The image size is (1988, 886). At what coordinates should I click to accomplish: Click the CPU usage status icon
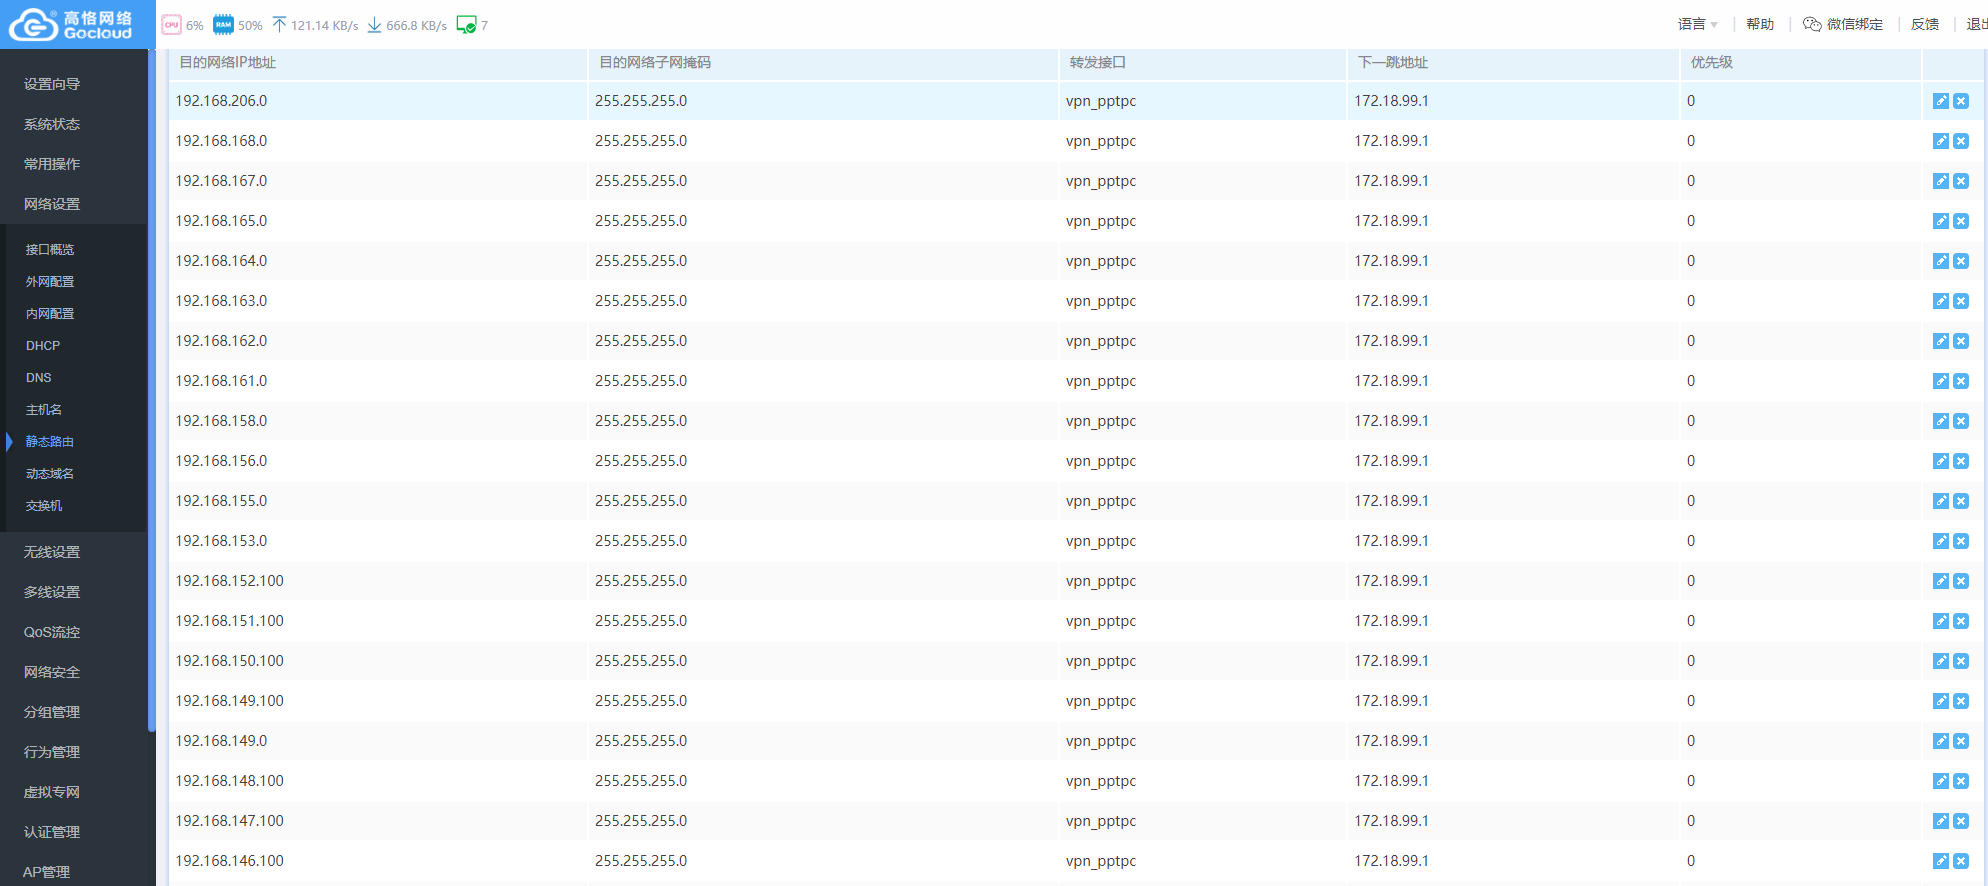[171, 25]
